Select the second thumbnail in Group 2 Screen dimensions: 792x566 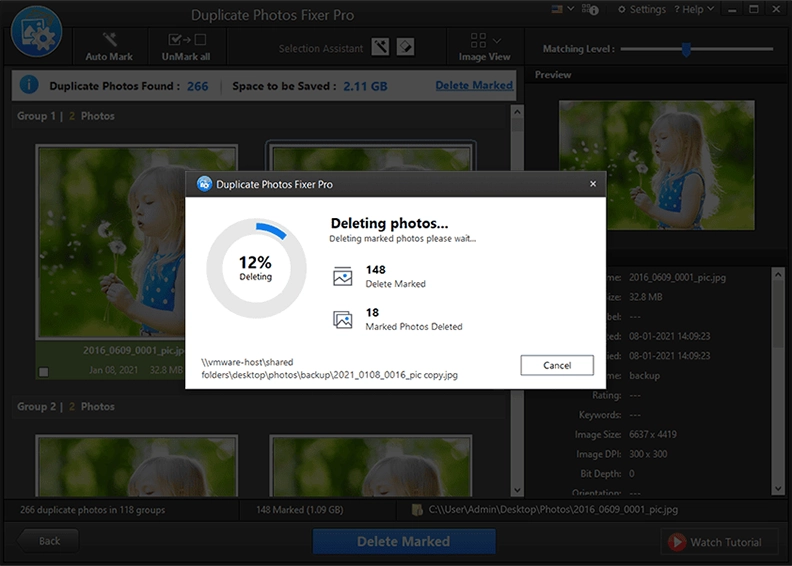click(371, 466)
